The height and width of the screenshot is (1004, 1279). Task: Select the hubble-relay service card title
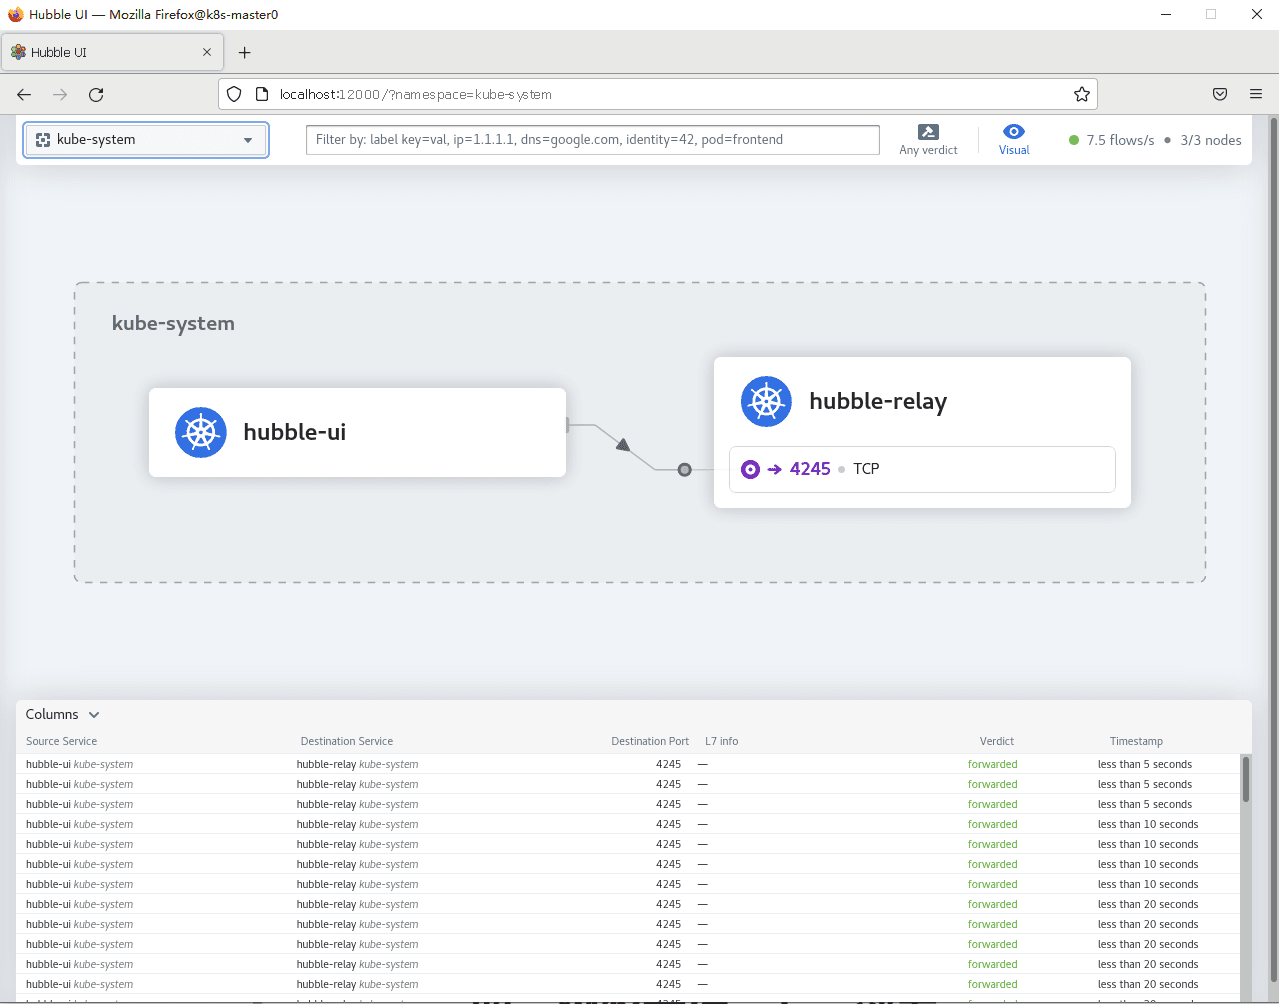878,401
